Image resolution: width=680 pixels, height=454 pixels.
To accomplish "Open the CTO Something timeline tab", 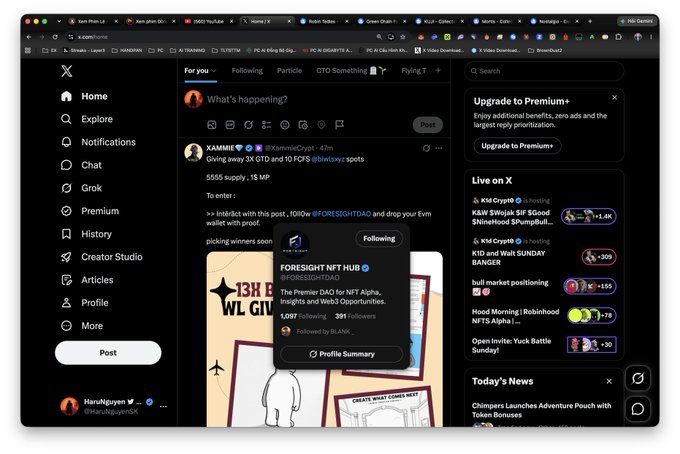I will point(350,71).
